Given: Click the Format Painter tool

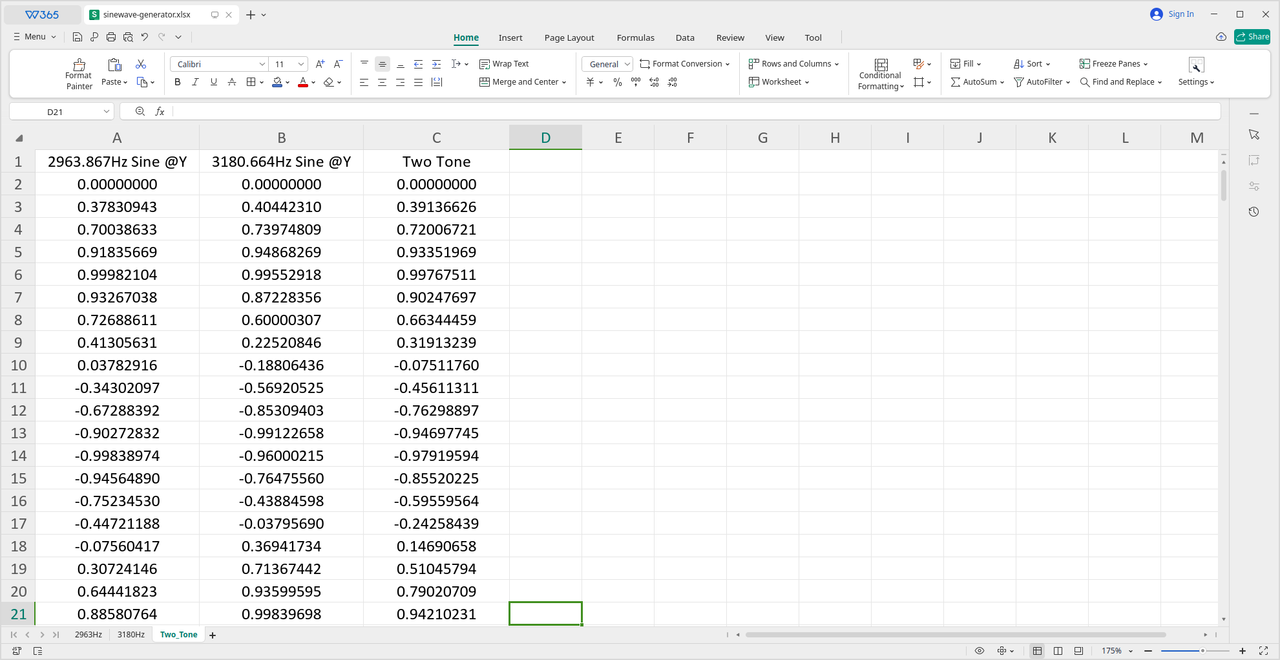Looking at the screenshot, I should click(x=78, y=73).
